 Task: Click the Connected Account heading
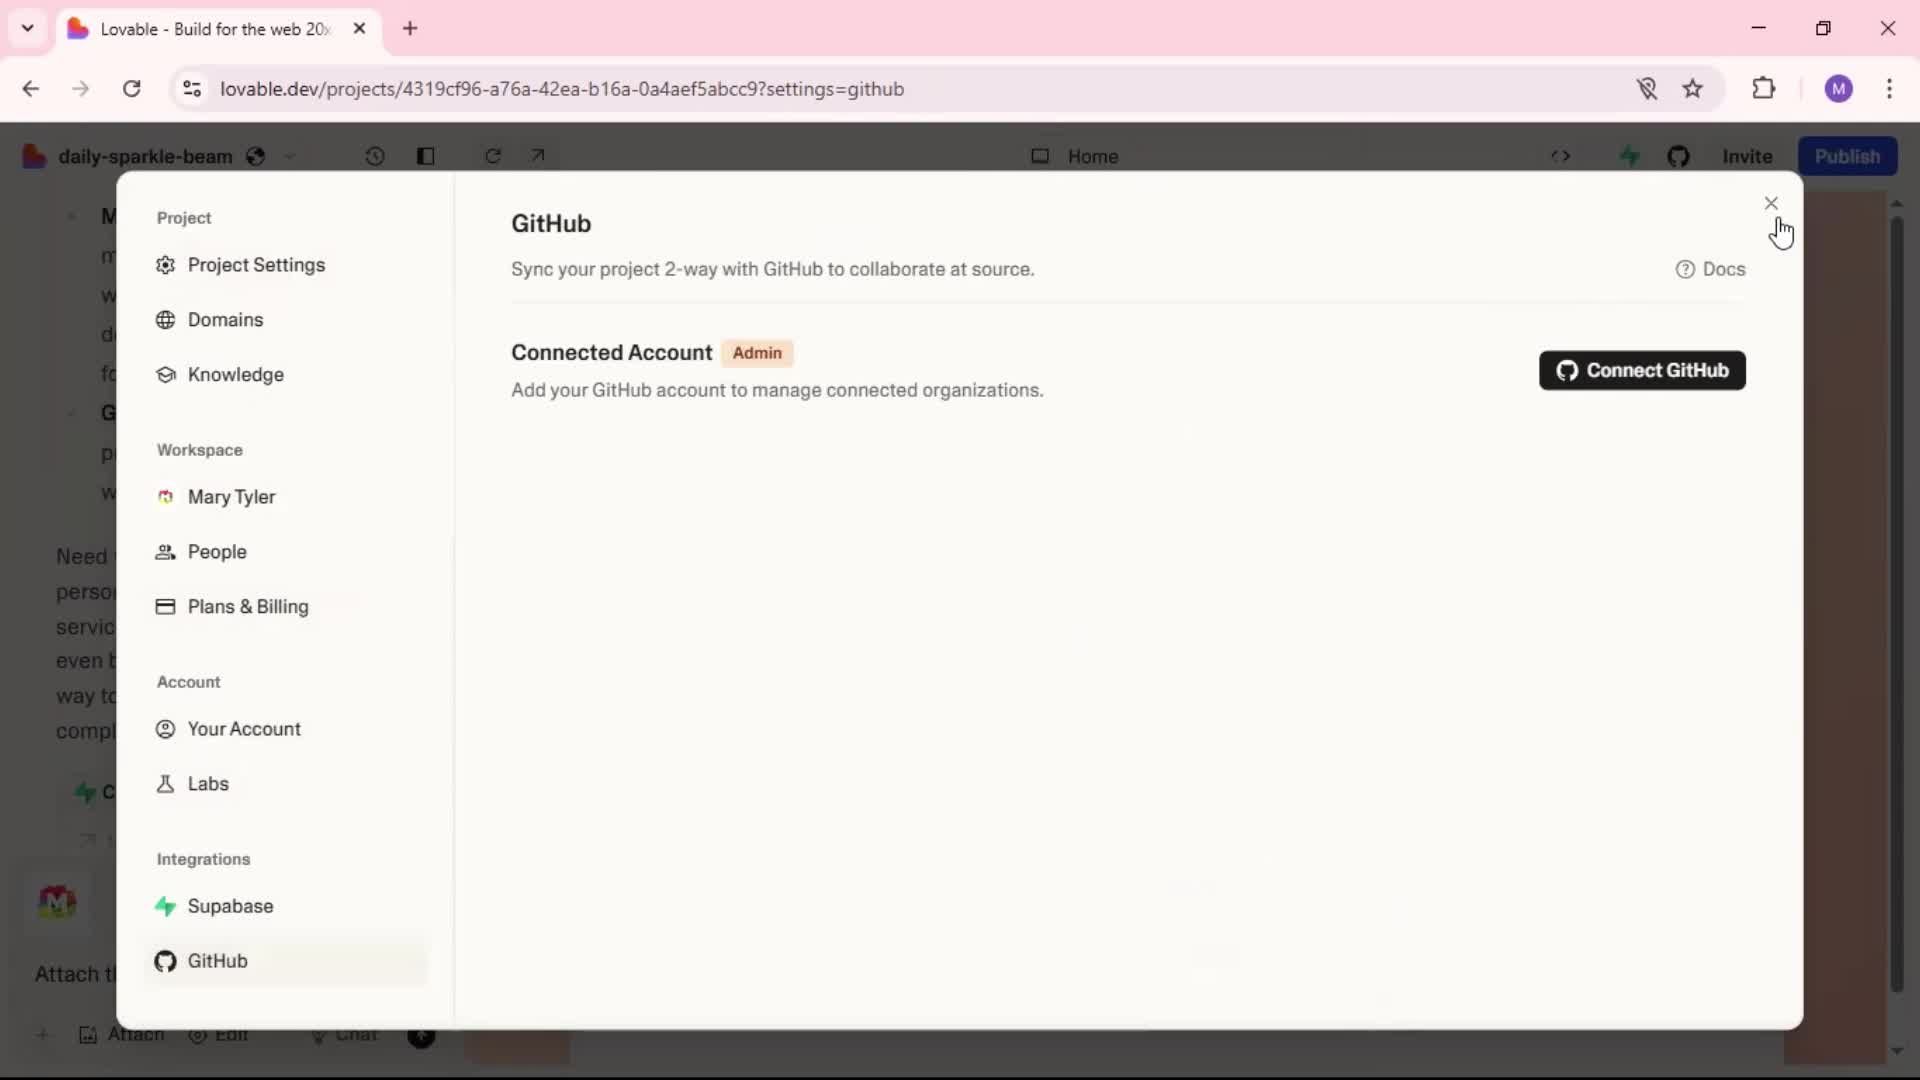(x=611, y=353)
